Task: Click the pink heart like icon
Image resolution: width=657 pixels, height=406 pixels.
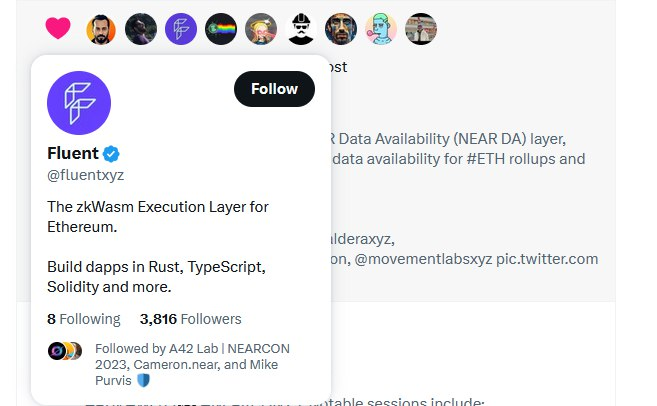Action: click(58, 29)
